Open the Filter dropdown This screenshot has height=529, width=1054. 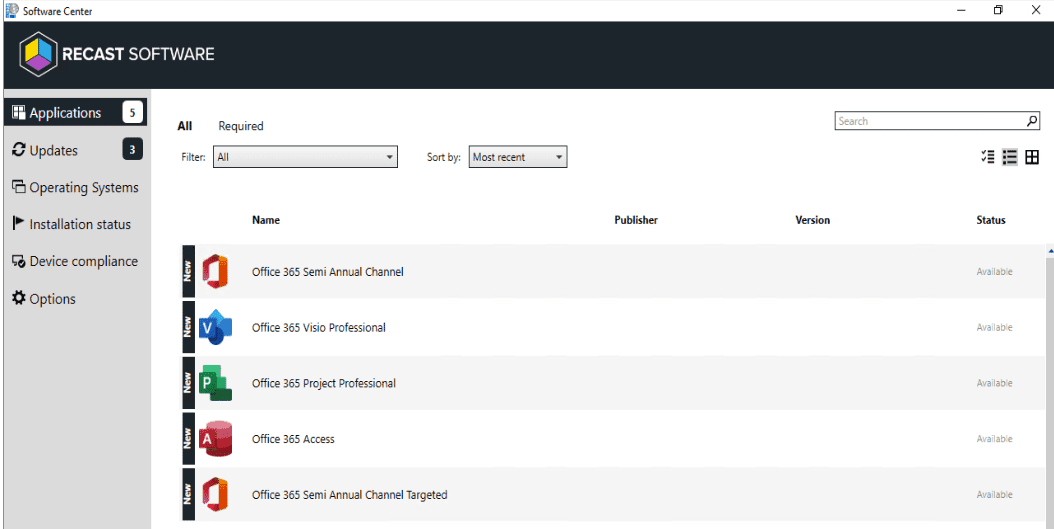point(305,157)
